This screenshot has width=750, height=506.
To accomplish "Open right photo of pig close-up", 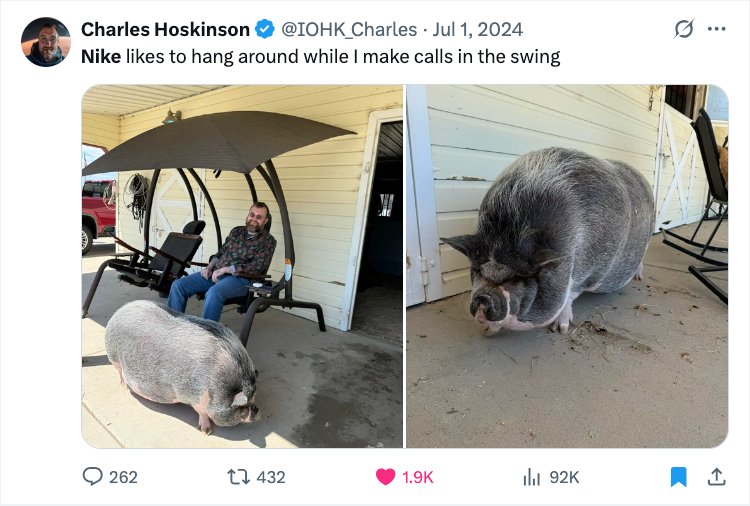I will [567, 266].
